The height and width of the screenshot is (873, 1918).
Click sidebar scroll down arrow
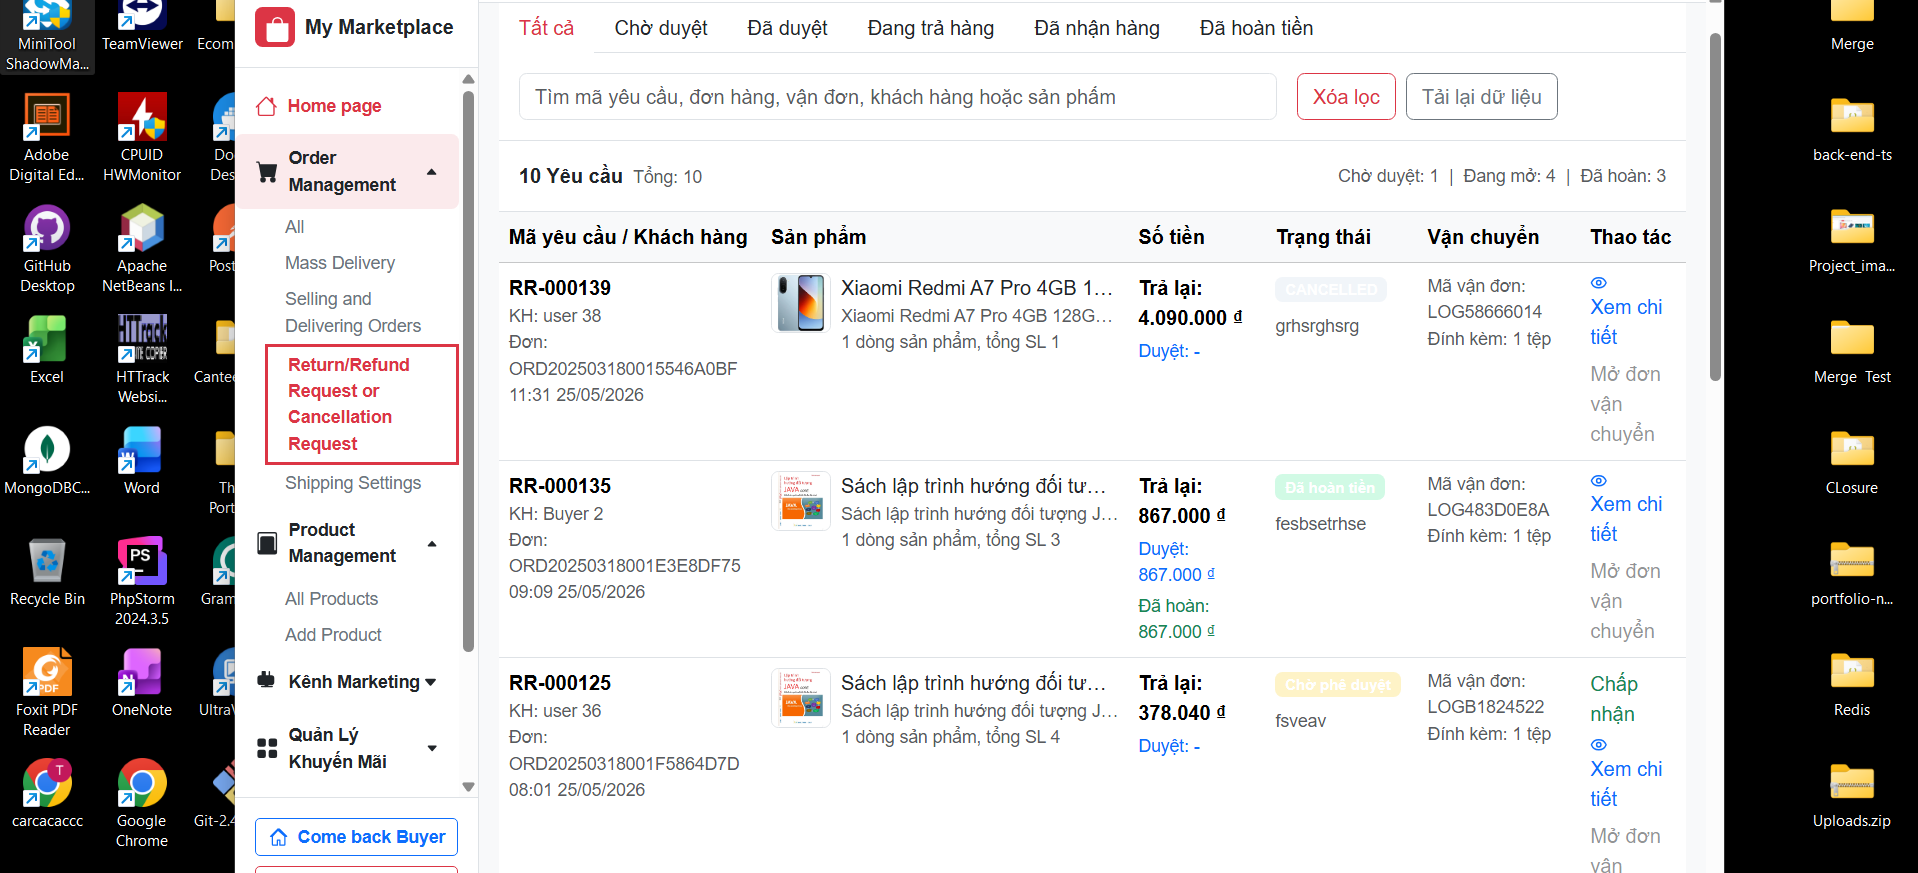[468, 787]
